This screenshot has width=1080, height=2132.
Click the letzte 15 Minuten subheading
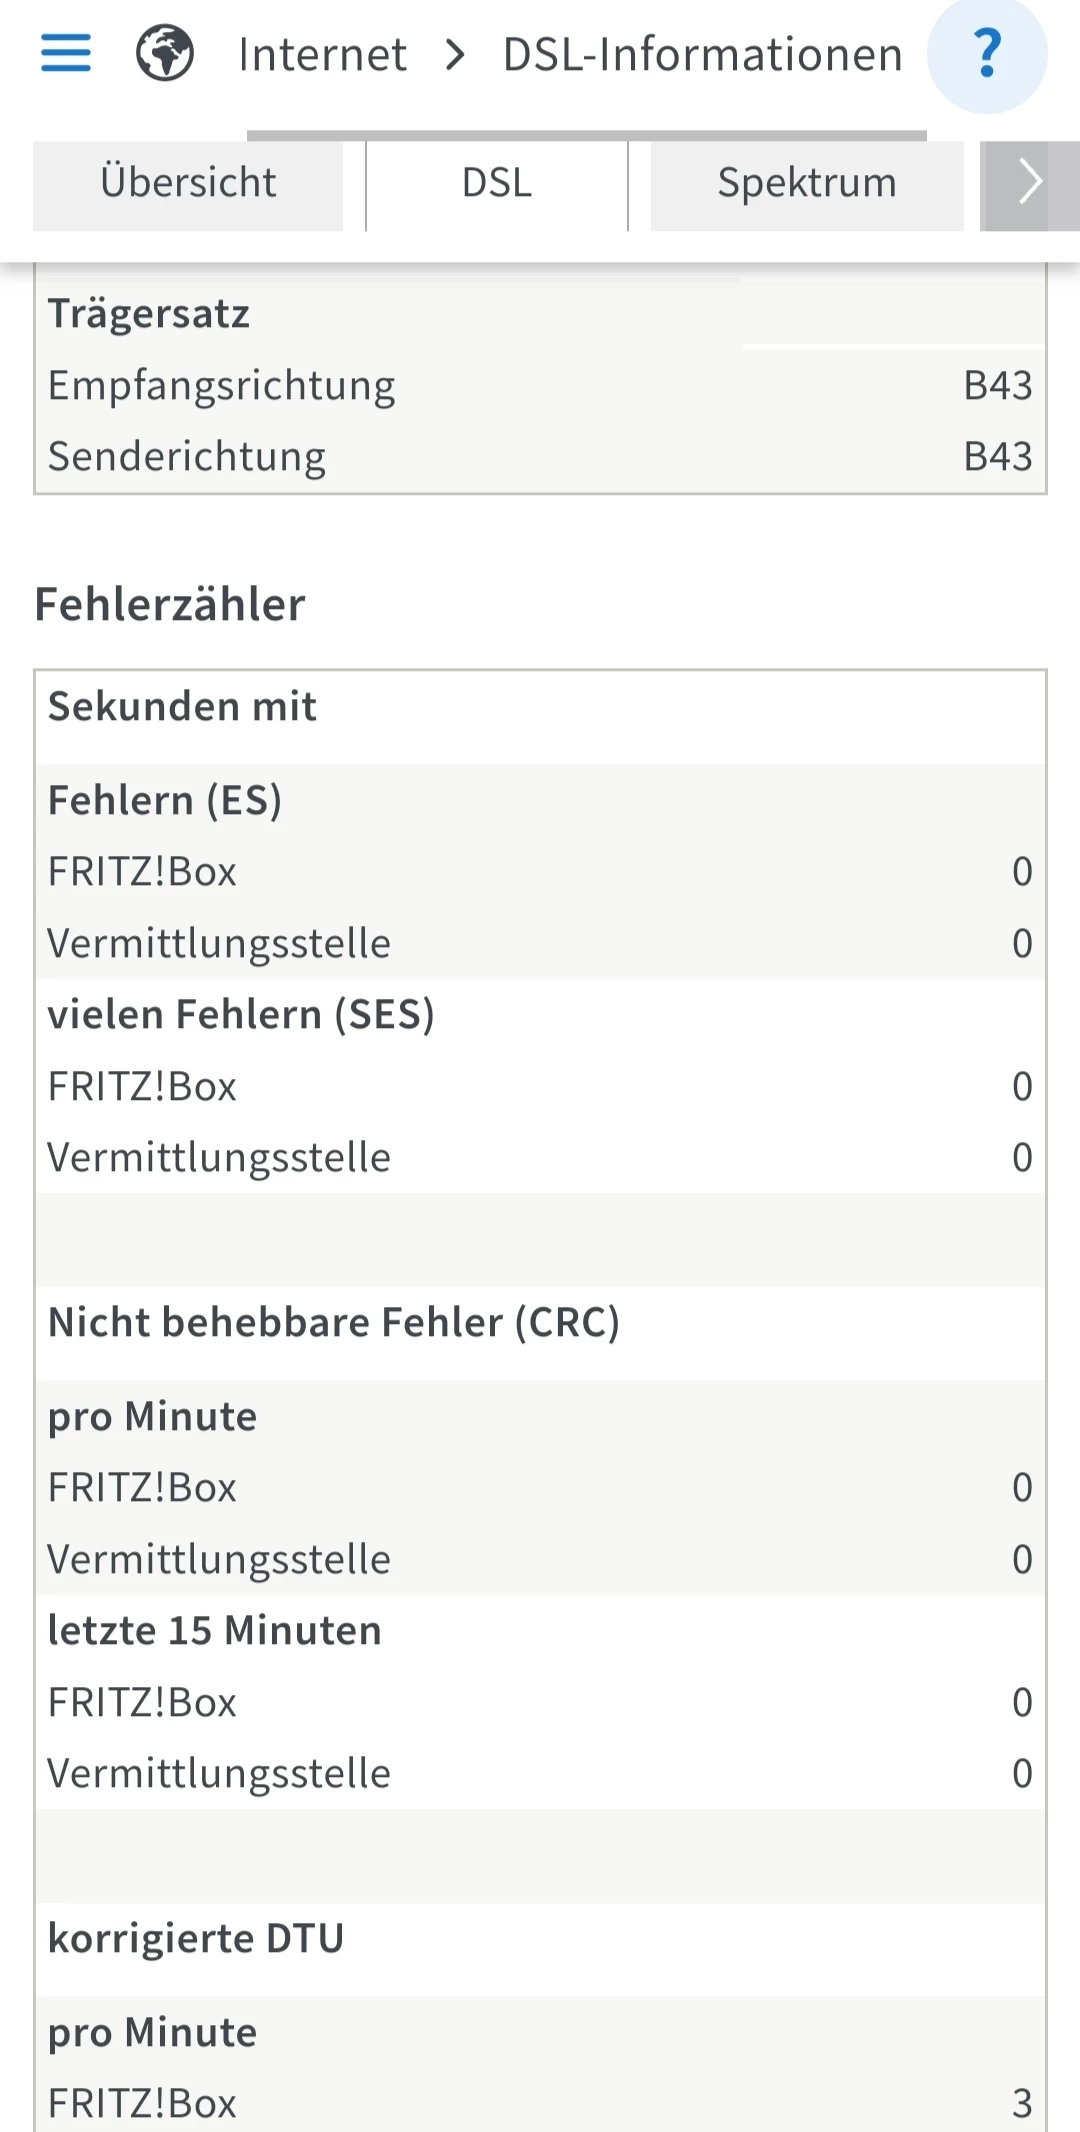(215, 1631)
